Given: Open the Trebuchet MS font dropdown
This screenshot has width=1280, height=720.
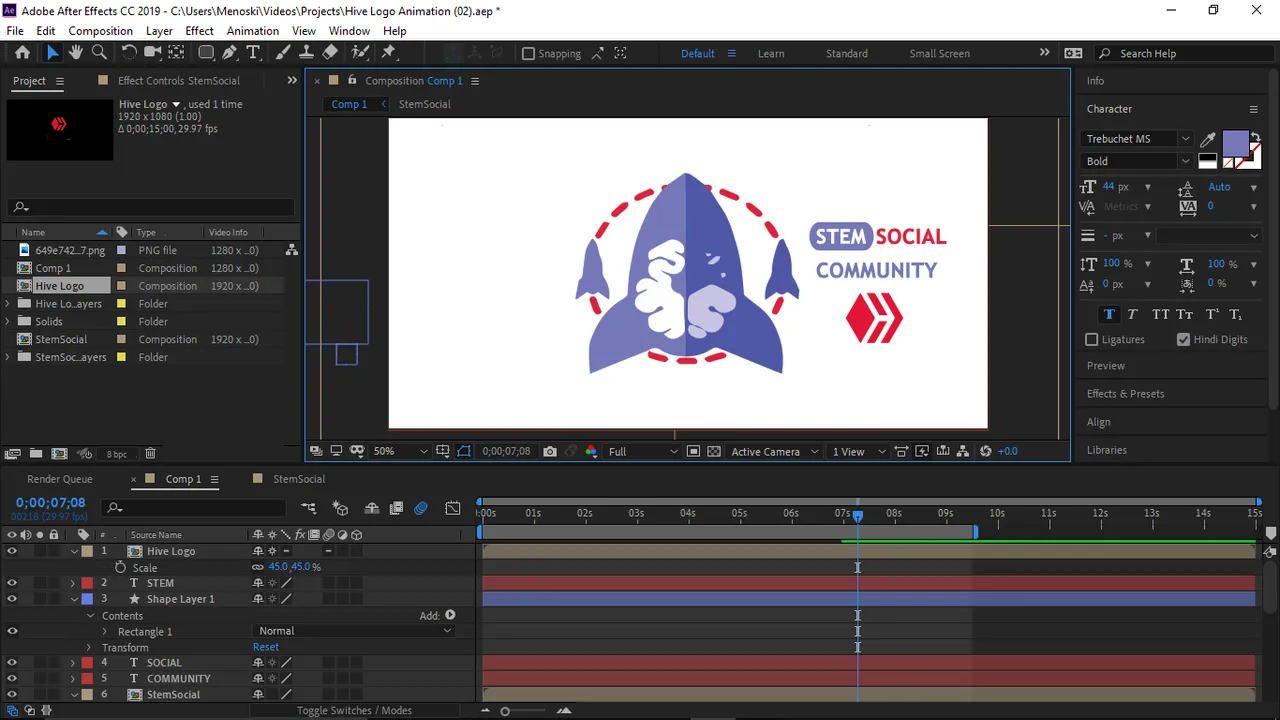Looking at the screenshot, I should tap(1137, 139).
